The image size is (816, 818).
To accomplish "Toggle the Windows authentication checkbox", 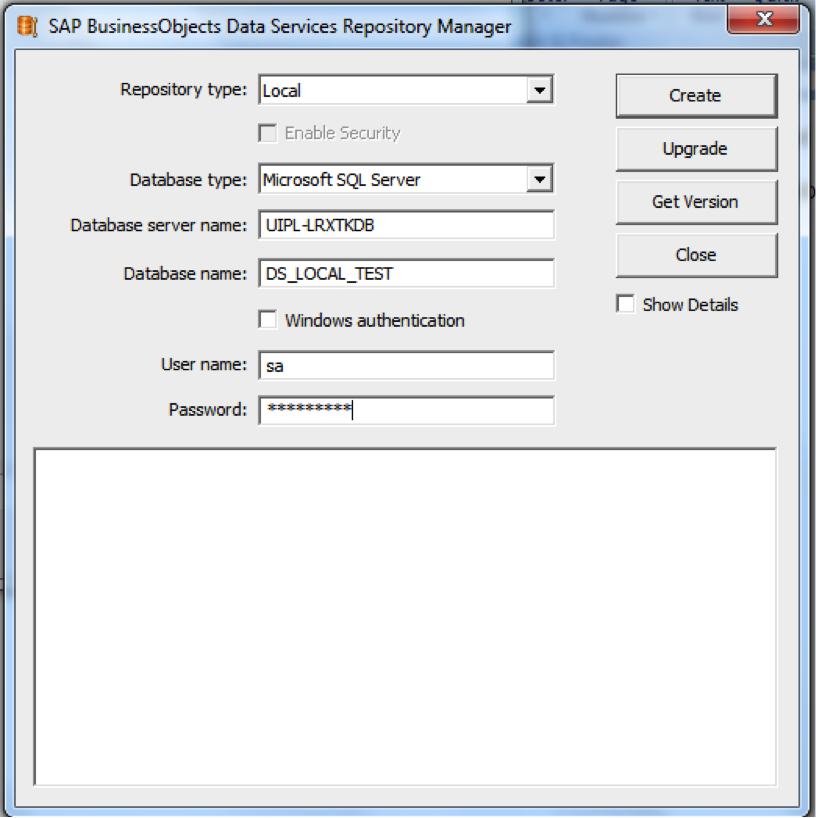I will click(268, 320).
